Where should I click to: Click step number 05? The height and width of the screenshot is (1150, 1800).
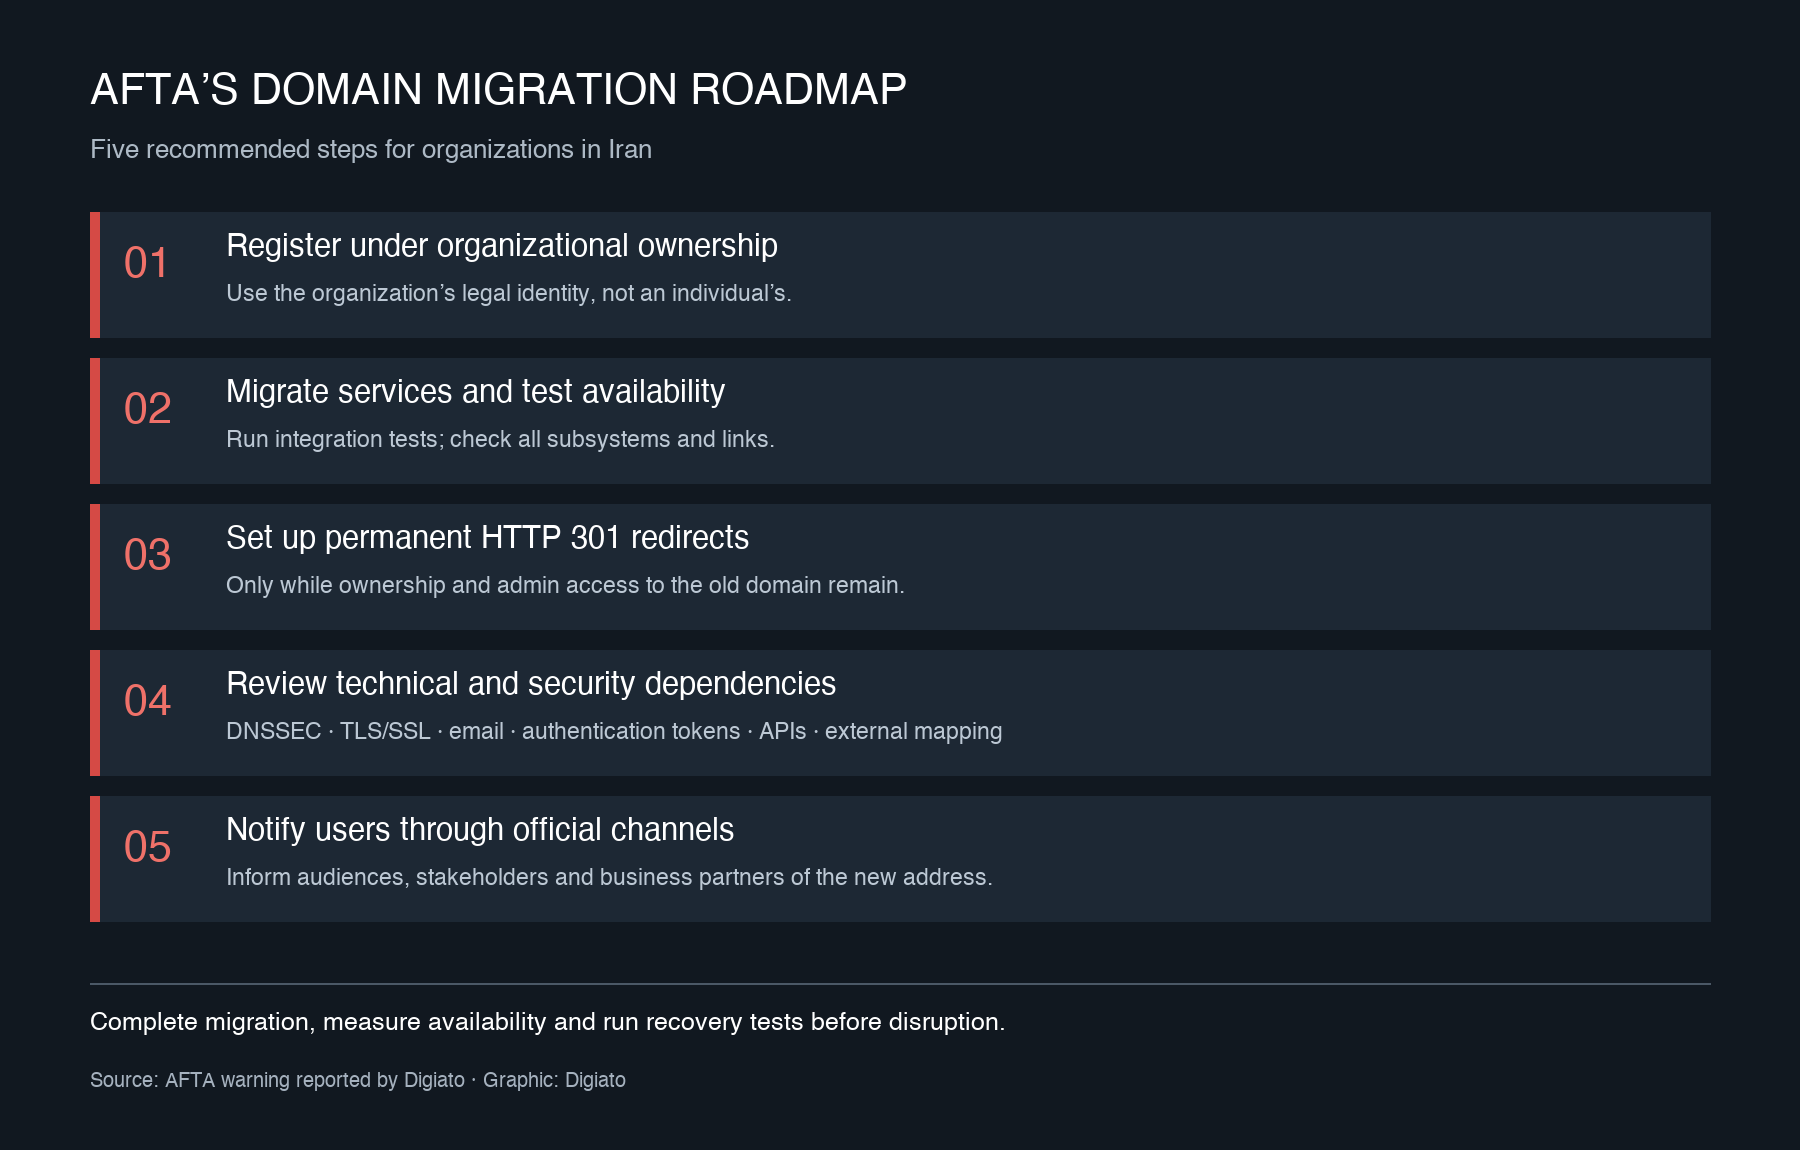[x=147, y=847]
